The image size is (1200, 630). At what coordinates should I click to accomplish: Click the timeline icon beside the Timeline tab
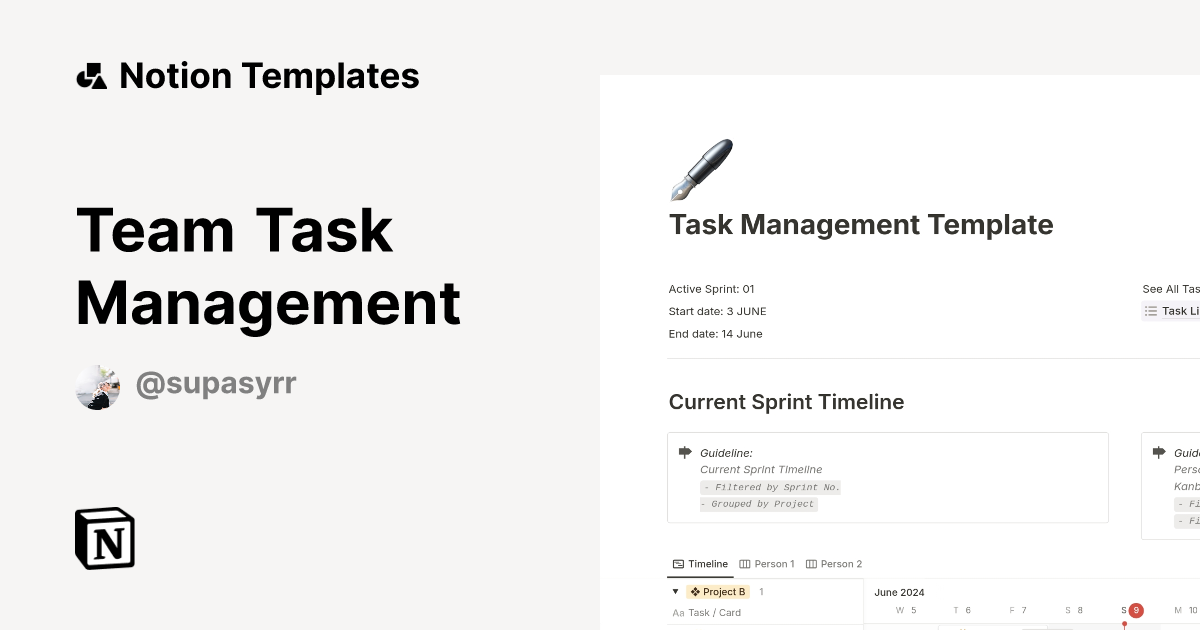click(678, 564)
